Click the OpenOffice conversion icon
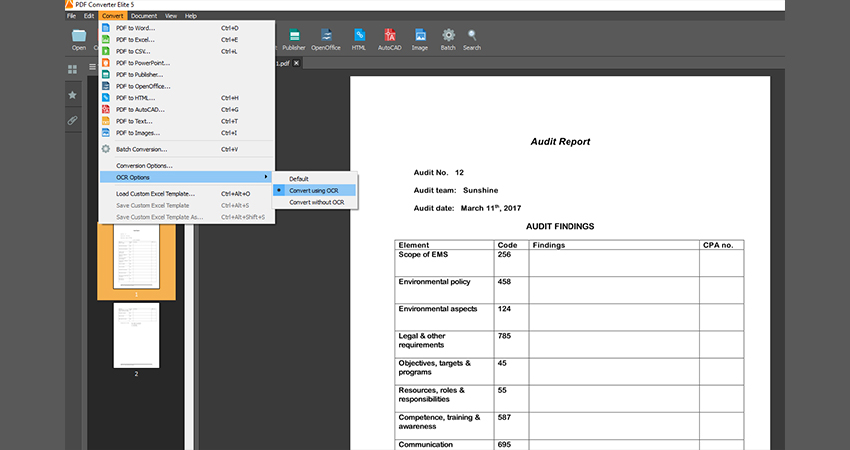Screen dimensions: 850x450 325,39
